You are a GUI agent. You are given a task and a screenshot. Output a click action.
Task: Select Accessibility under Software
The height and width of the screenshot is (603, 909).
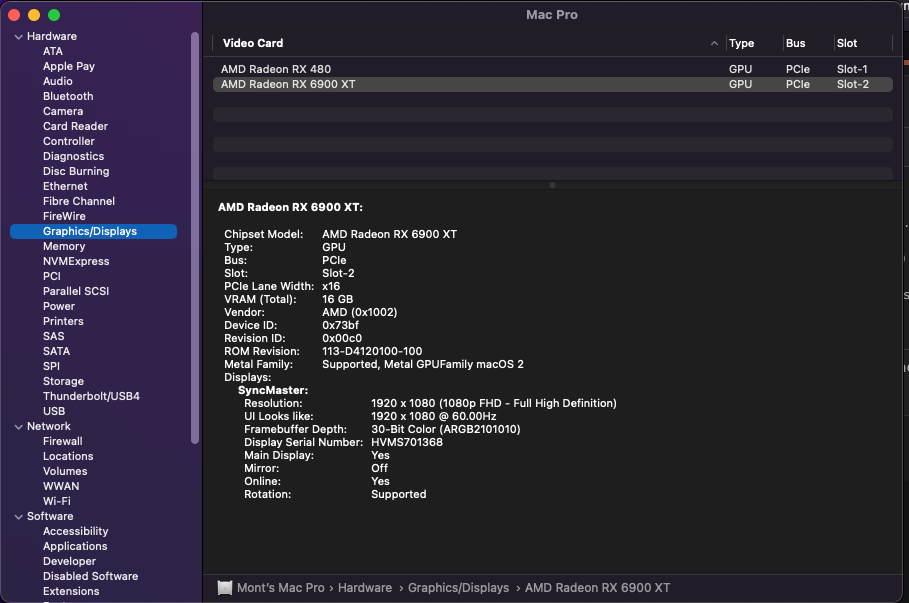pos(75,531)
